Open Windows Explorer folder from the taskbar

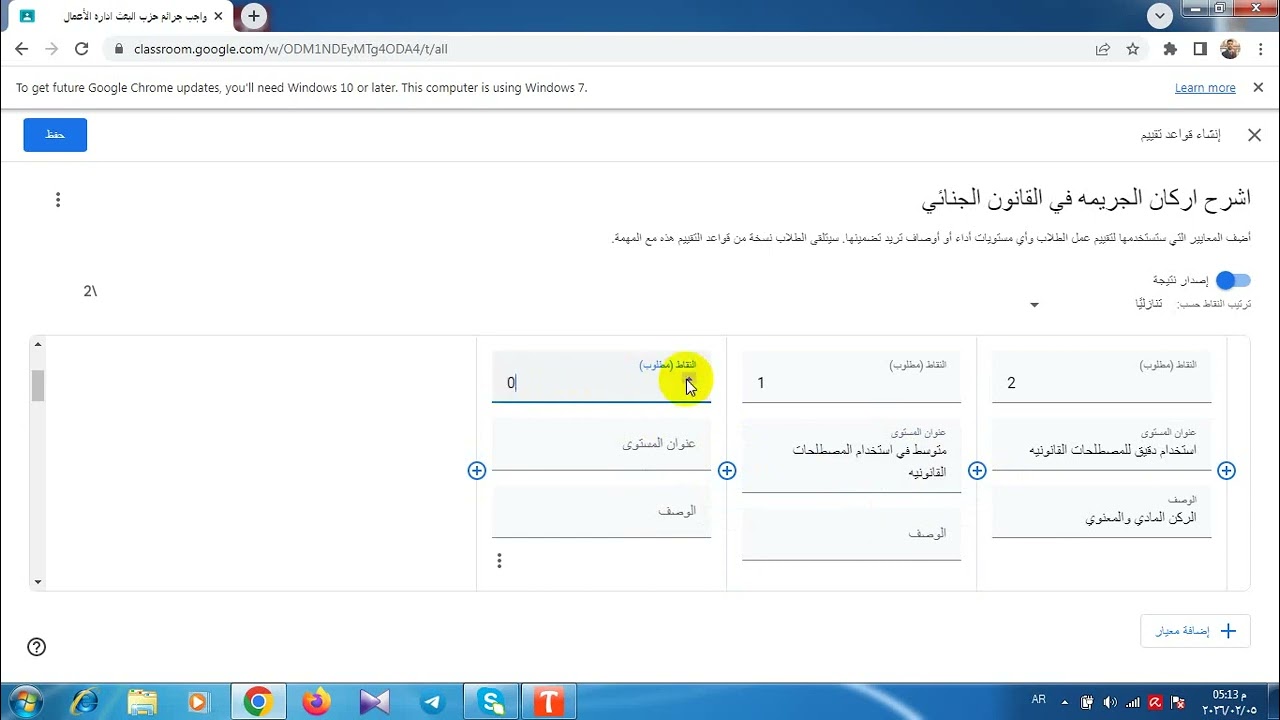click(x=142, y=702)
